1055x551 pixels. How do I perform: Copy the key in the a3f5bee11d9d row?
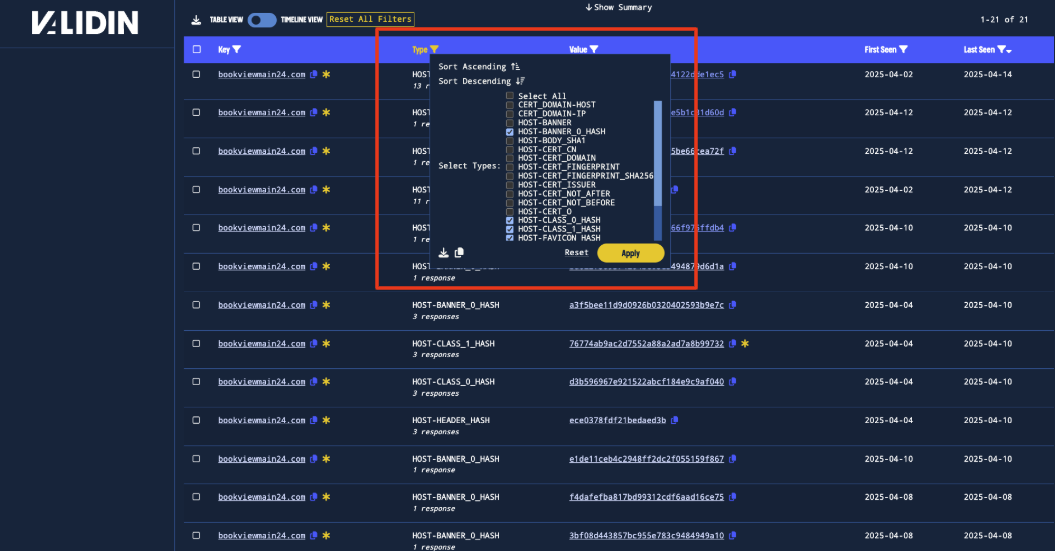[314, 305]
